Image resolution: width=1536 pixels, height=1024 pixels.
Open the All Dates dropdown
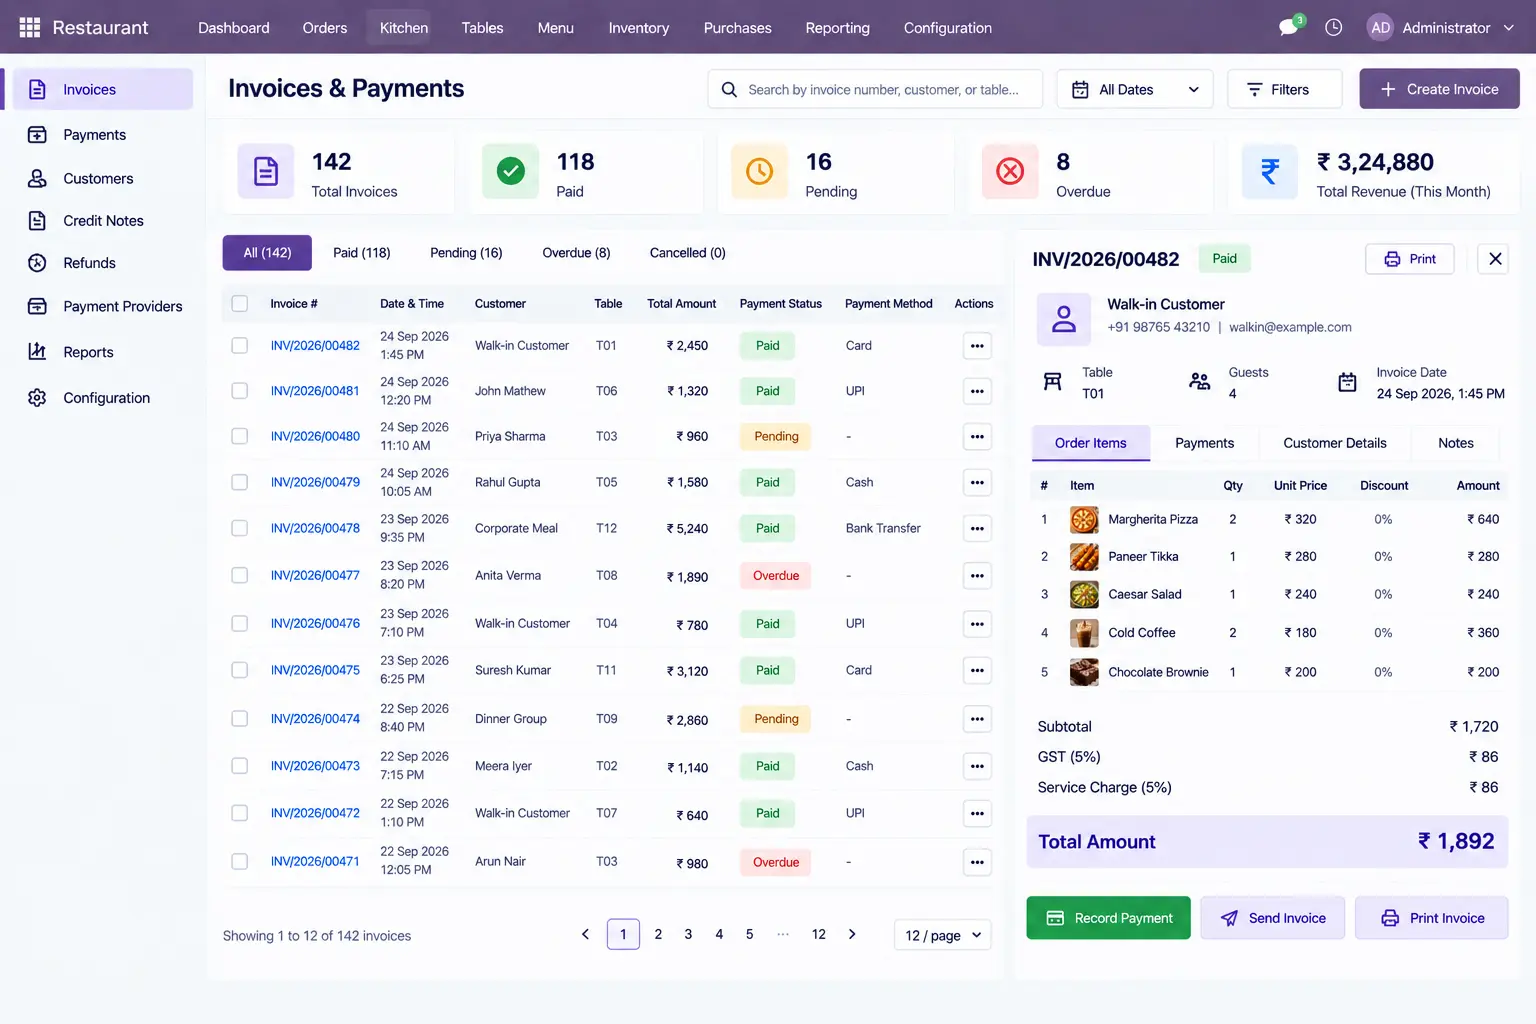pos(1135,89)
